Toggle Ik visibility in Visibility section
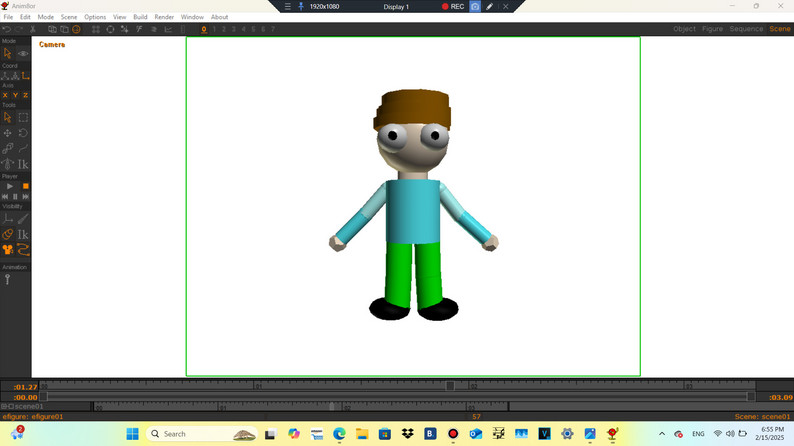The image size is (794, 446). [23, 234]
